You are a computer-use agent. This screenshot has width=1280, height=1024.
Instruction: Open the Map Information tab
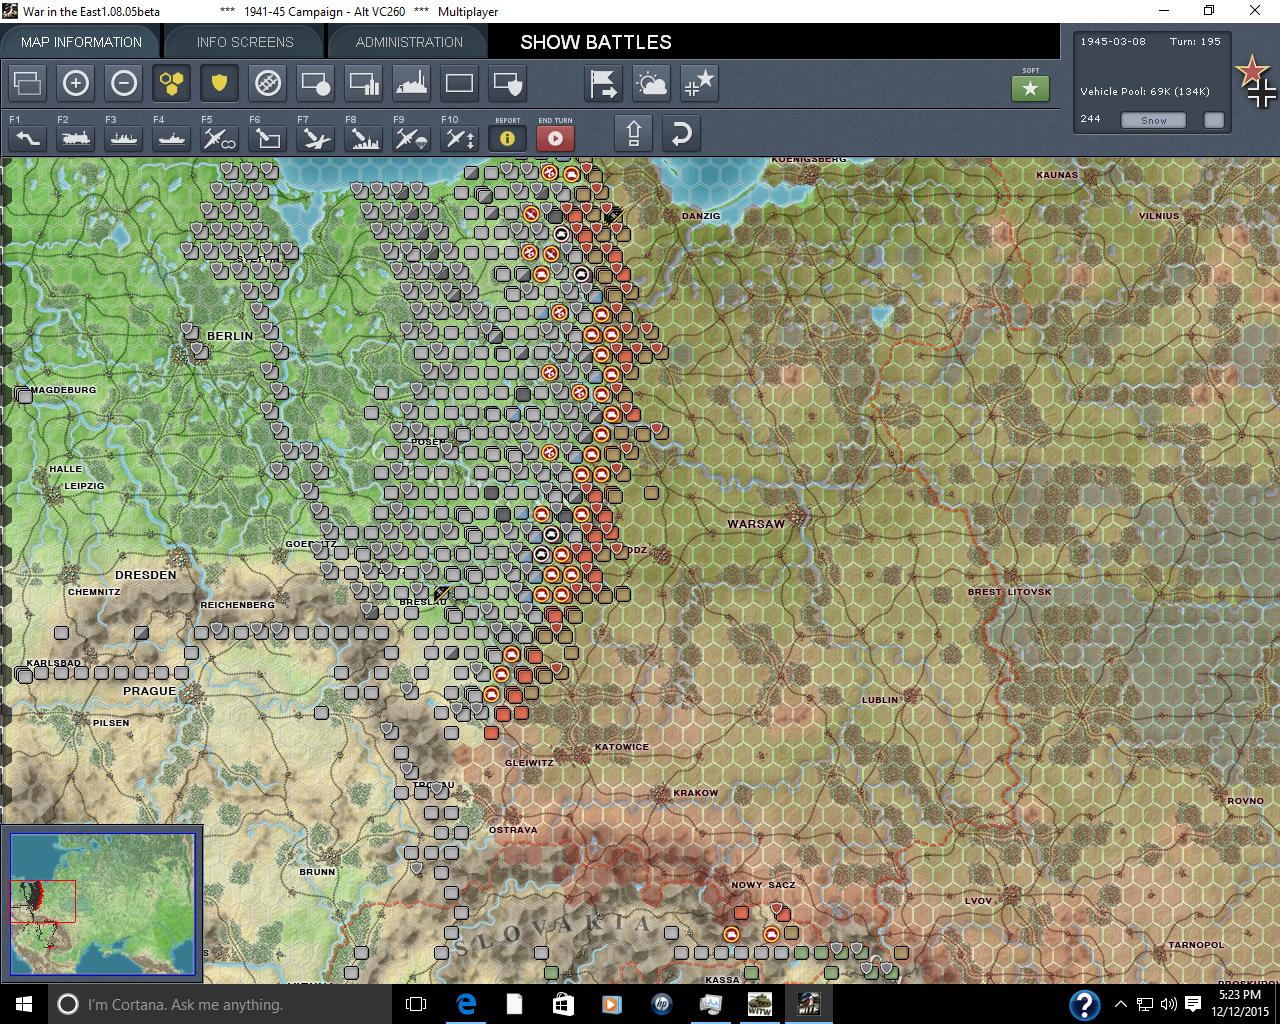81,42
